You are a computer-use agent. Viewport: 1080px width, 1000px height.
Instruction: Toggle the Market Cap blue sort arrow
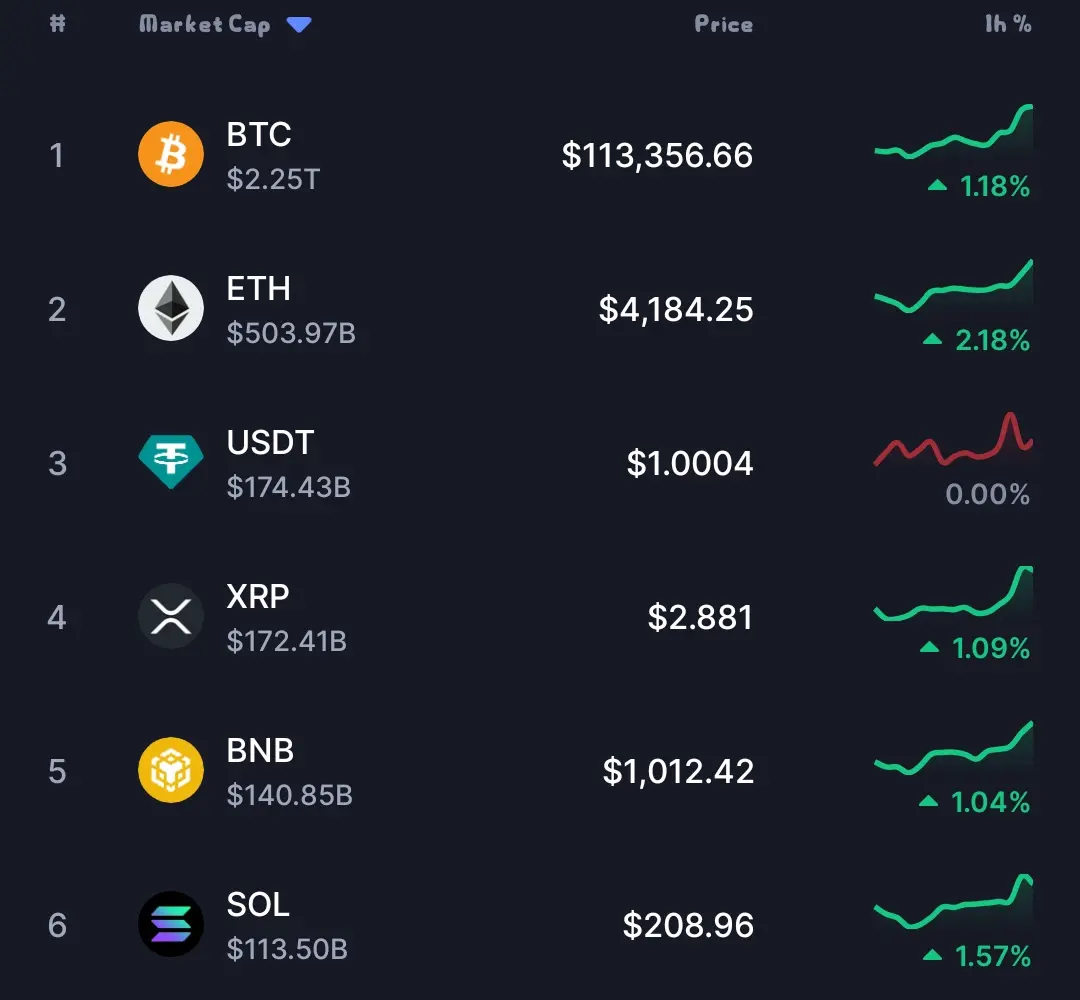pyautogui.click(x=299, y=25)
